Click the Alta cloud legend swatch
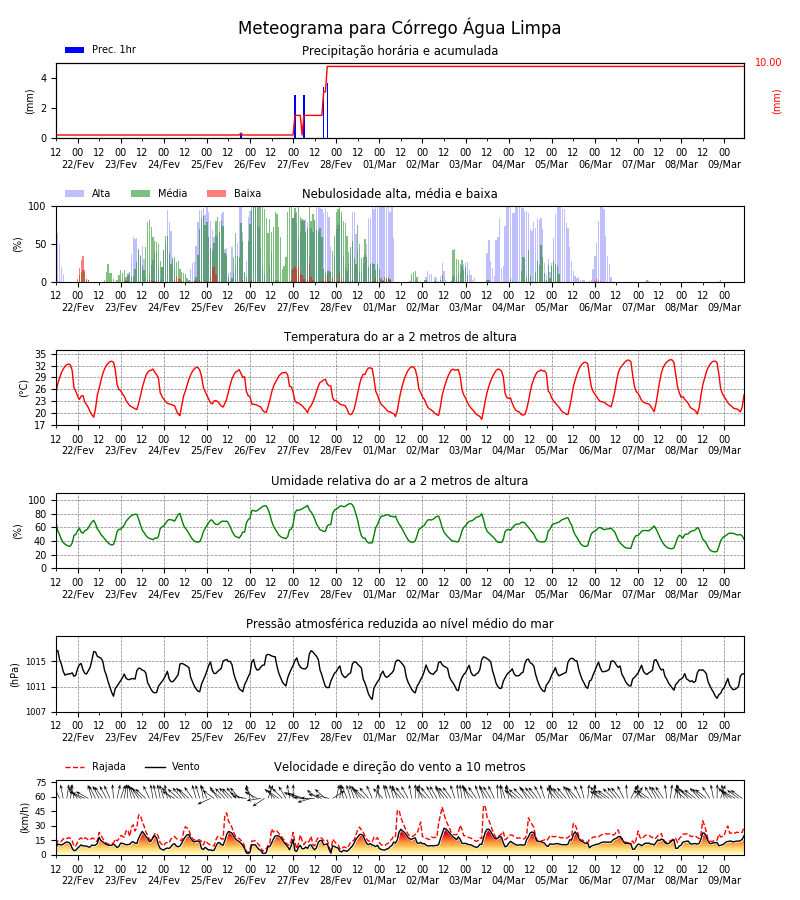The height and width of the screenshot is (900, 800). point(75,193)
